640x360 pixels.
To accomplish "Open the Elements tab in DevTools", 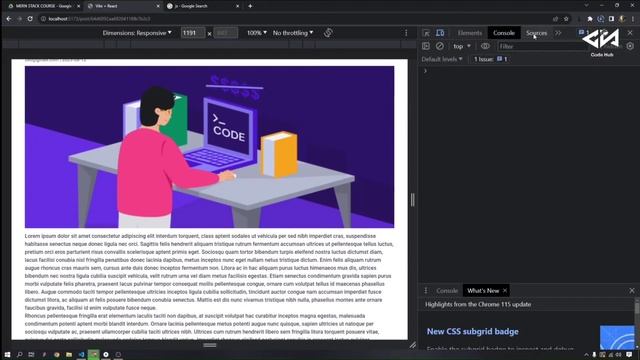I will [469, 33].
